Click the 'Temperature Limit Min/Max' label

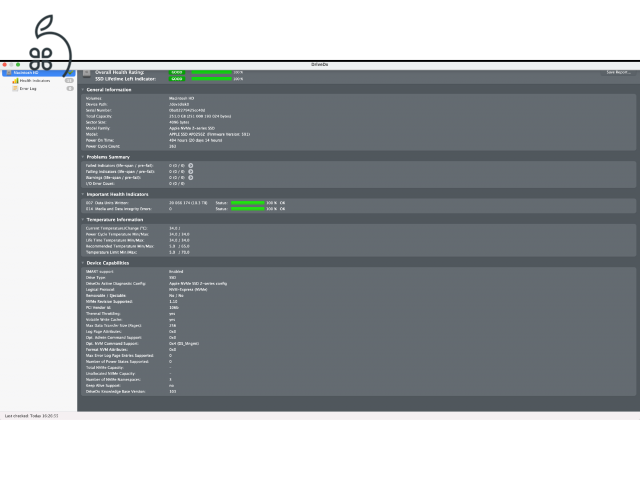tap(111, 252)
